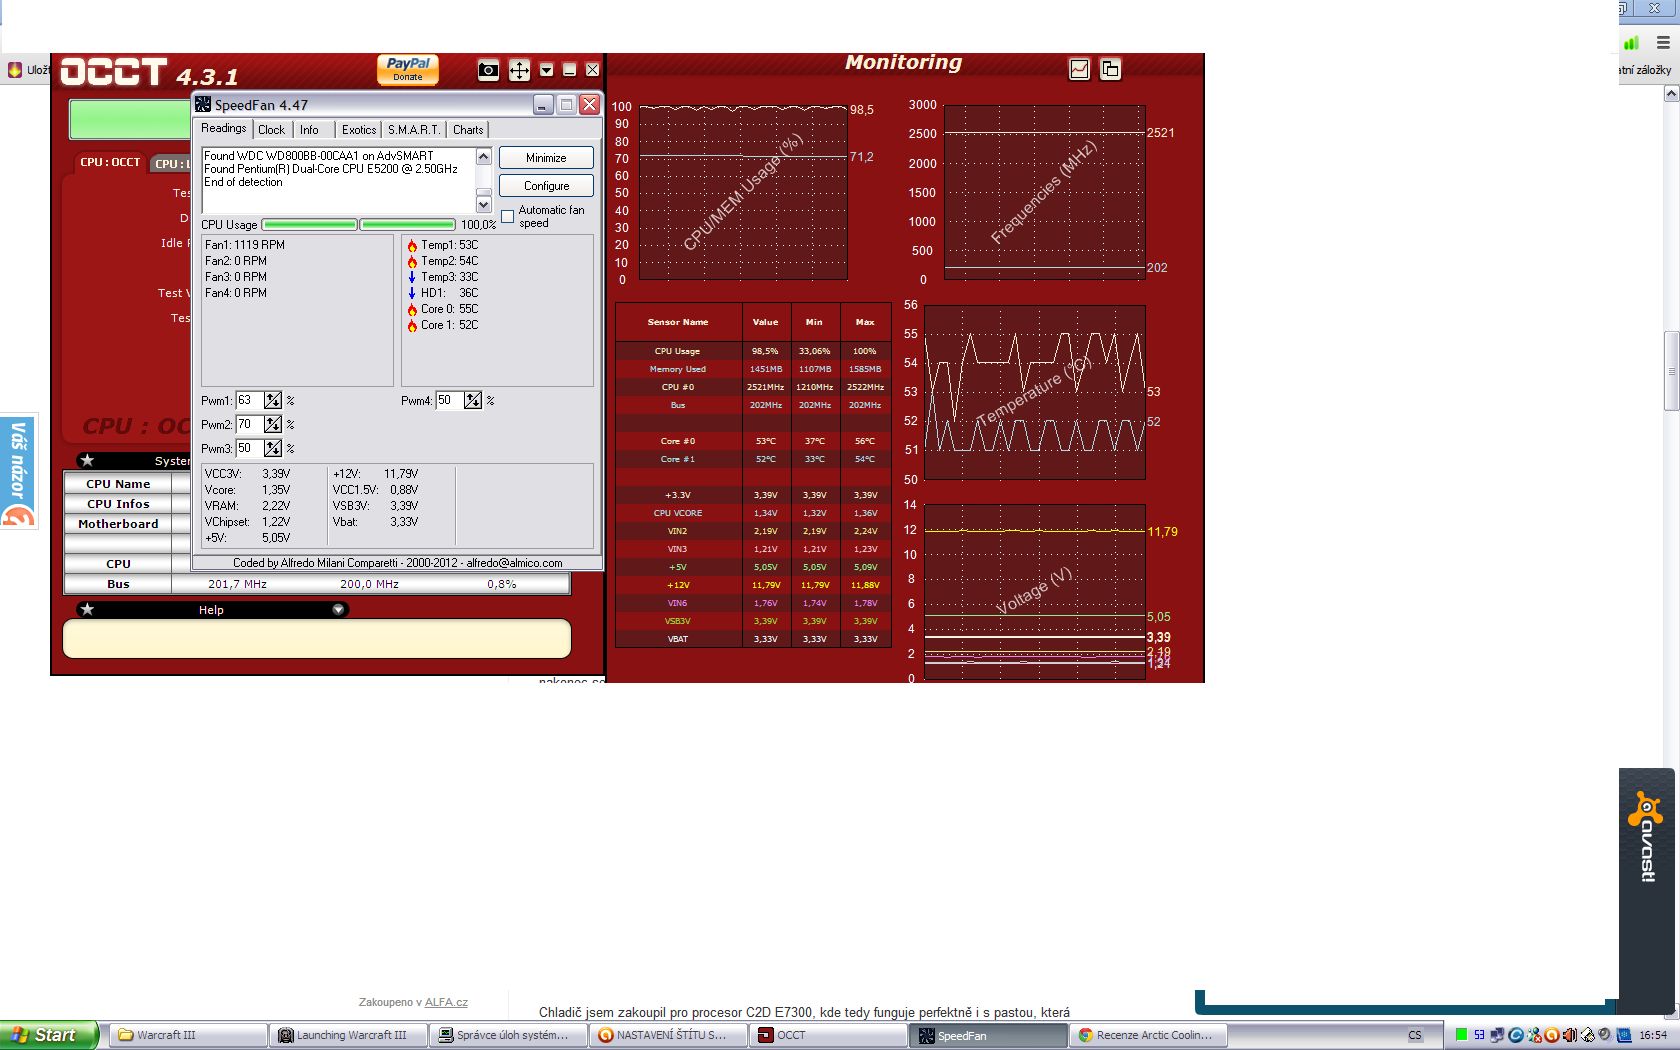Click the Core 1 flame icon
This screenshot has width=1680, height=1050.
click(412, 325)
